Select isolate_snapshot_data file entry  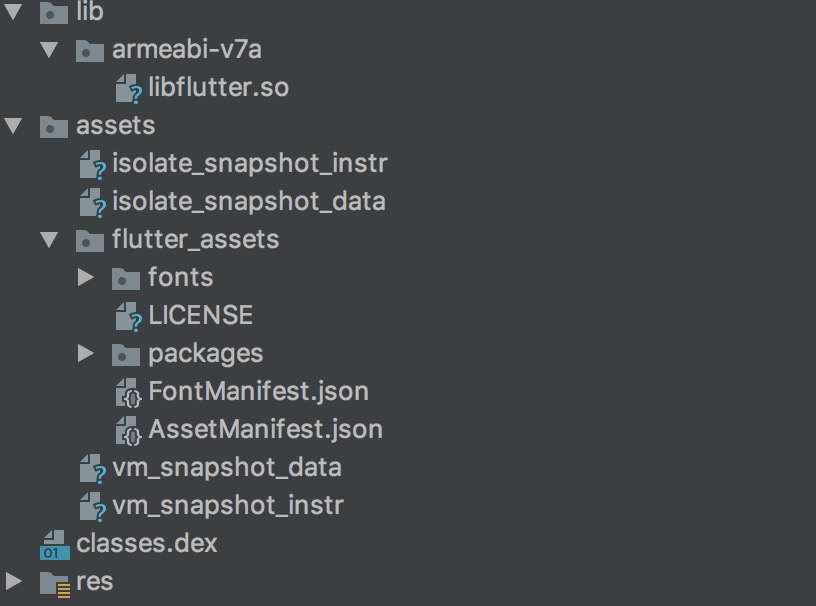tap(248, 201)
